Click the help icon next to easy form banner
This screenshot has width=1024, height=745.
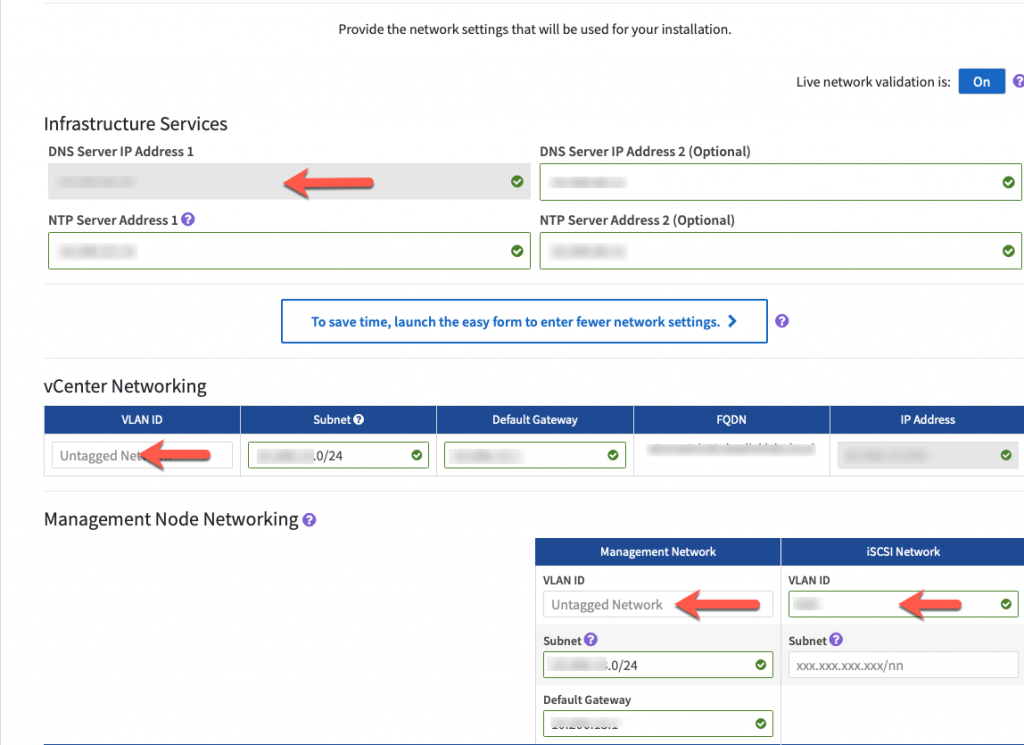(782, 321)
